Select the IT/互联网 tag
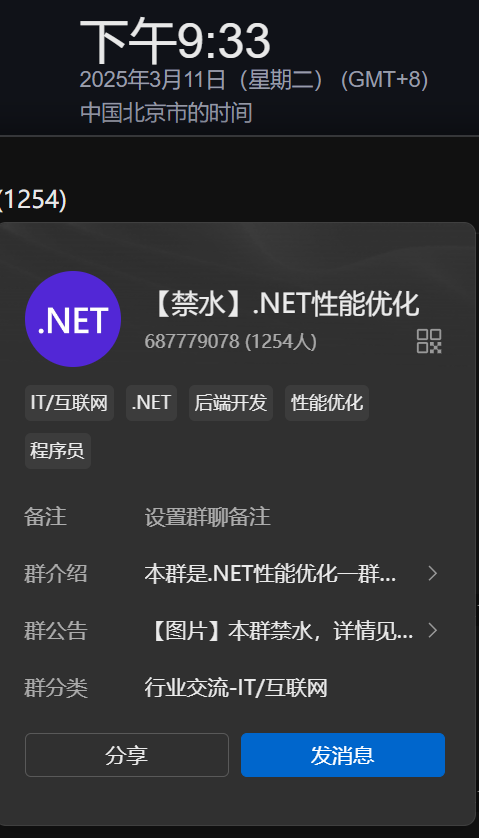Viewport: 479px width, 838px height. coord(69,403)
